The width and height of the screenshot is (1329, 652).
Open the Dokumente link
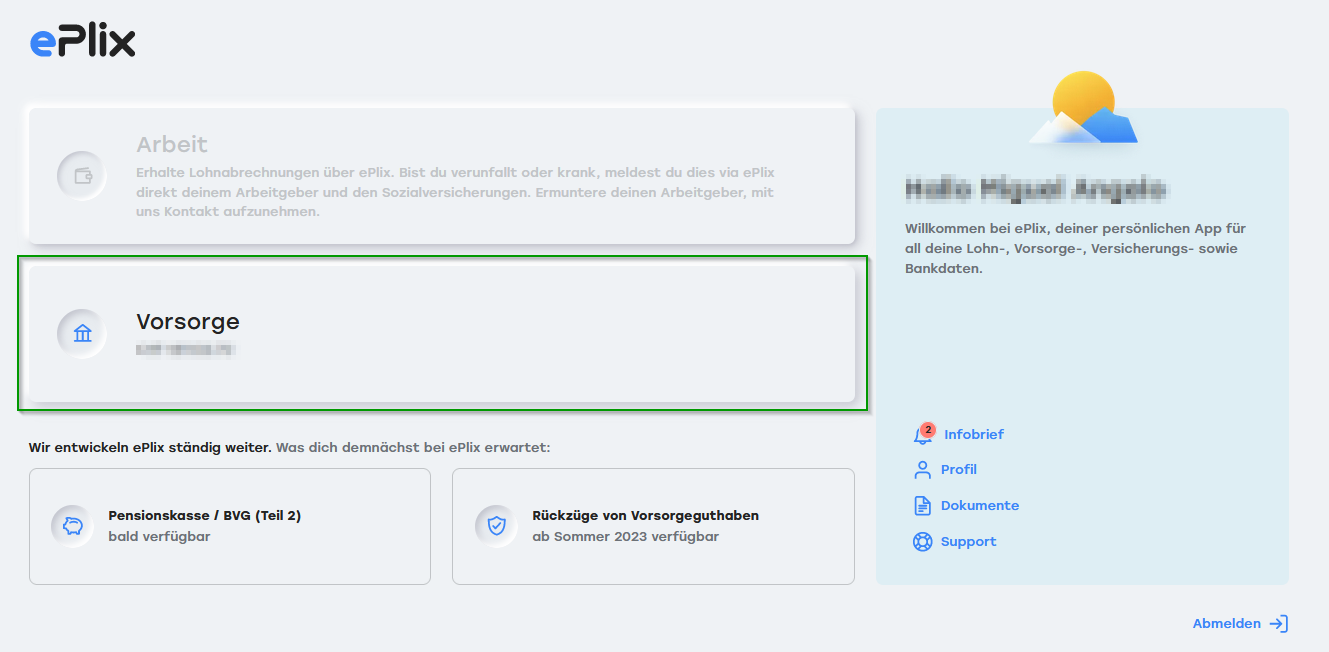click(x=980, y=506)
